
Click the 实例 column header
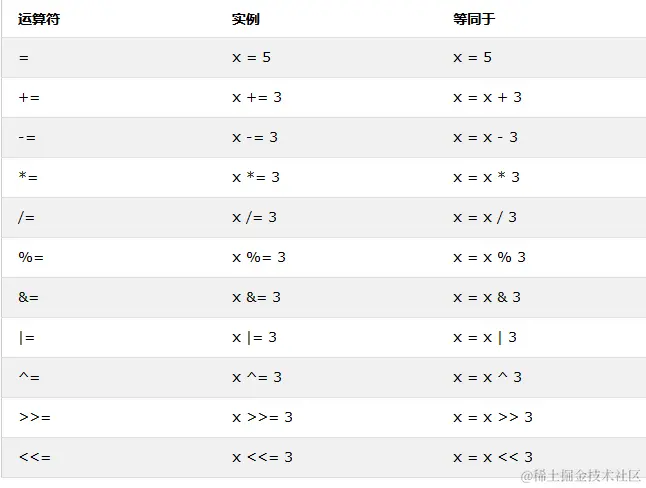(246, 19)
